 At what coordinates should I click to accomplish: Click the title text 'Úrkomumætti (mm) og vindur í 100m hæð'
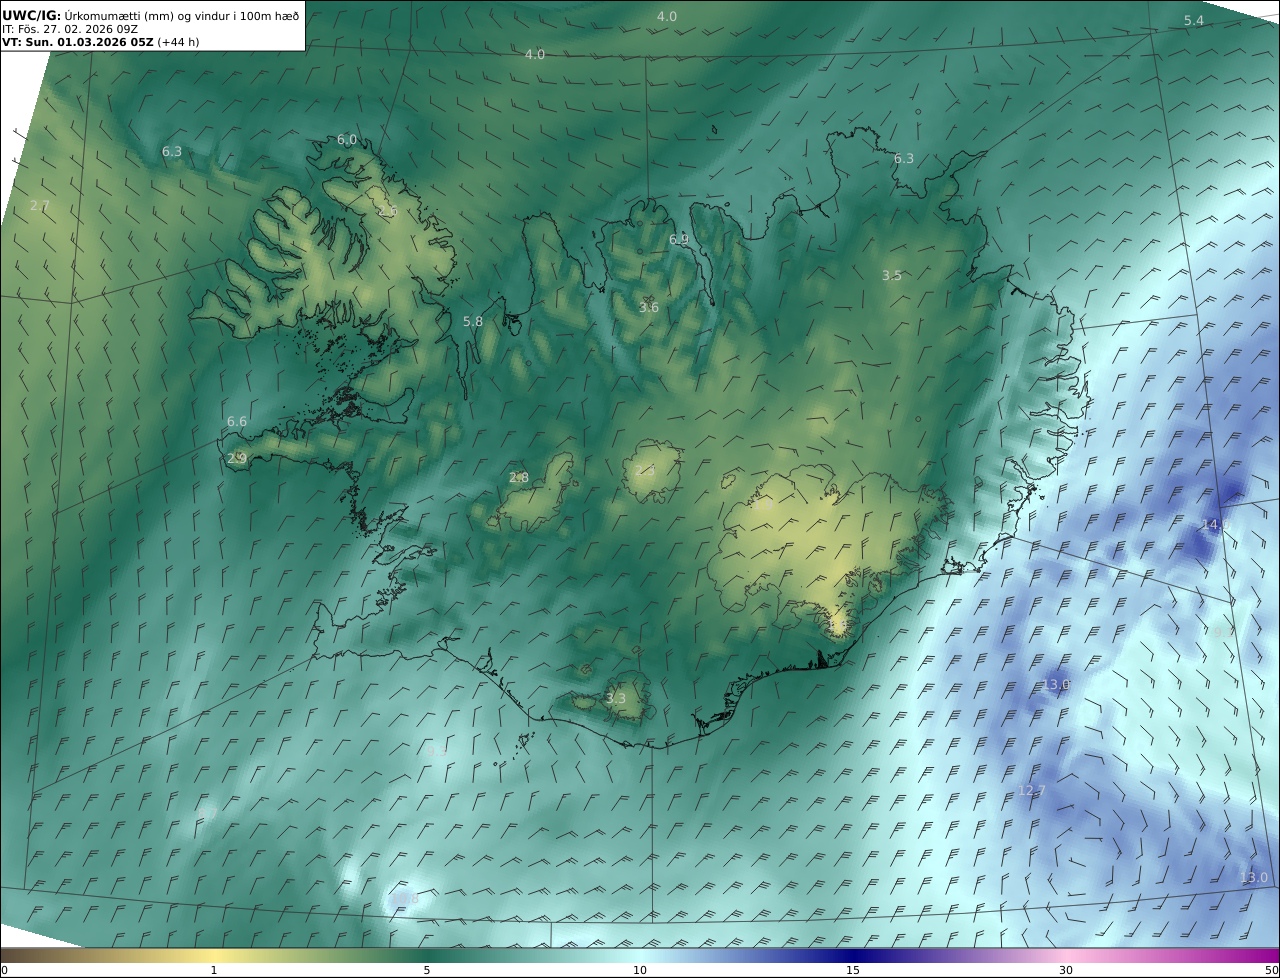click(181, 16)
